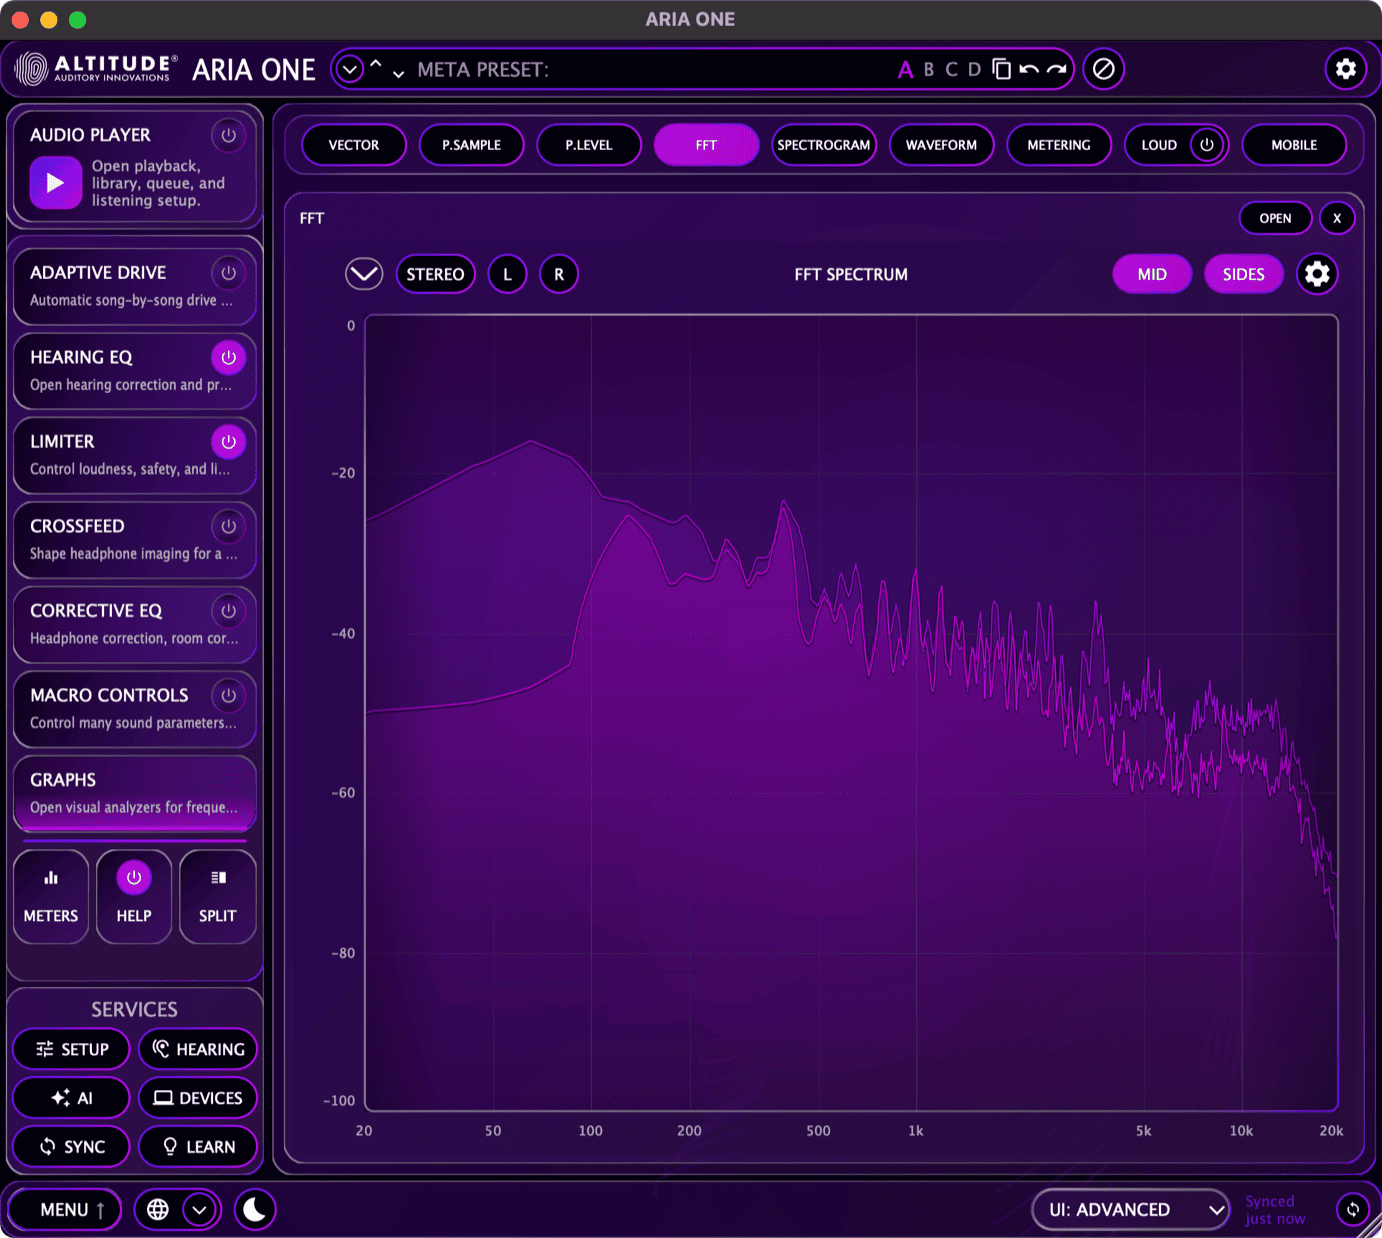The height and width of the screenshot is (1238, 1382).
Task: Open FFT spectrum settings gear
Action: pos(1317,274)
